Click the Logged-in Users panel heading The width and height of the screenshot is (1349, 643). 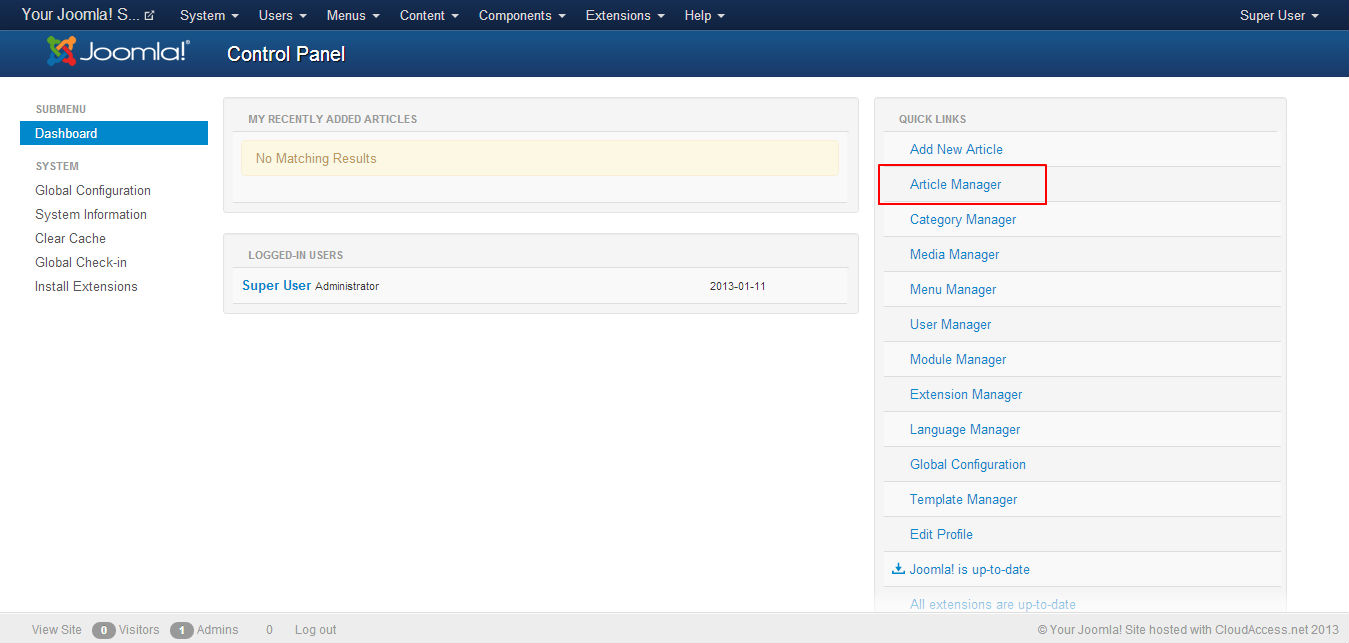pos(296,255)
